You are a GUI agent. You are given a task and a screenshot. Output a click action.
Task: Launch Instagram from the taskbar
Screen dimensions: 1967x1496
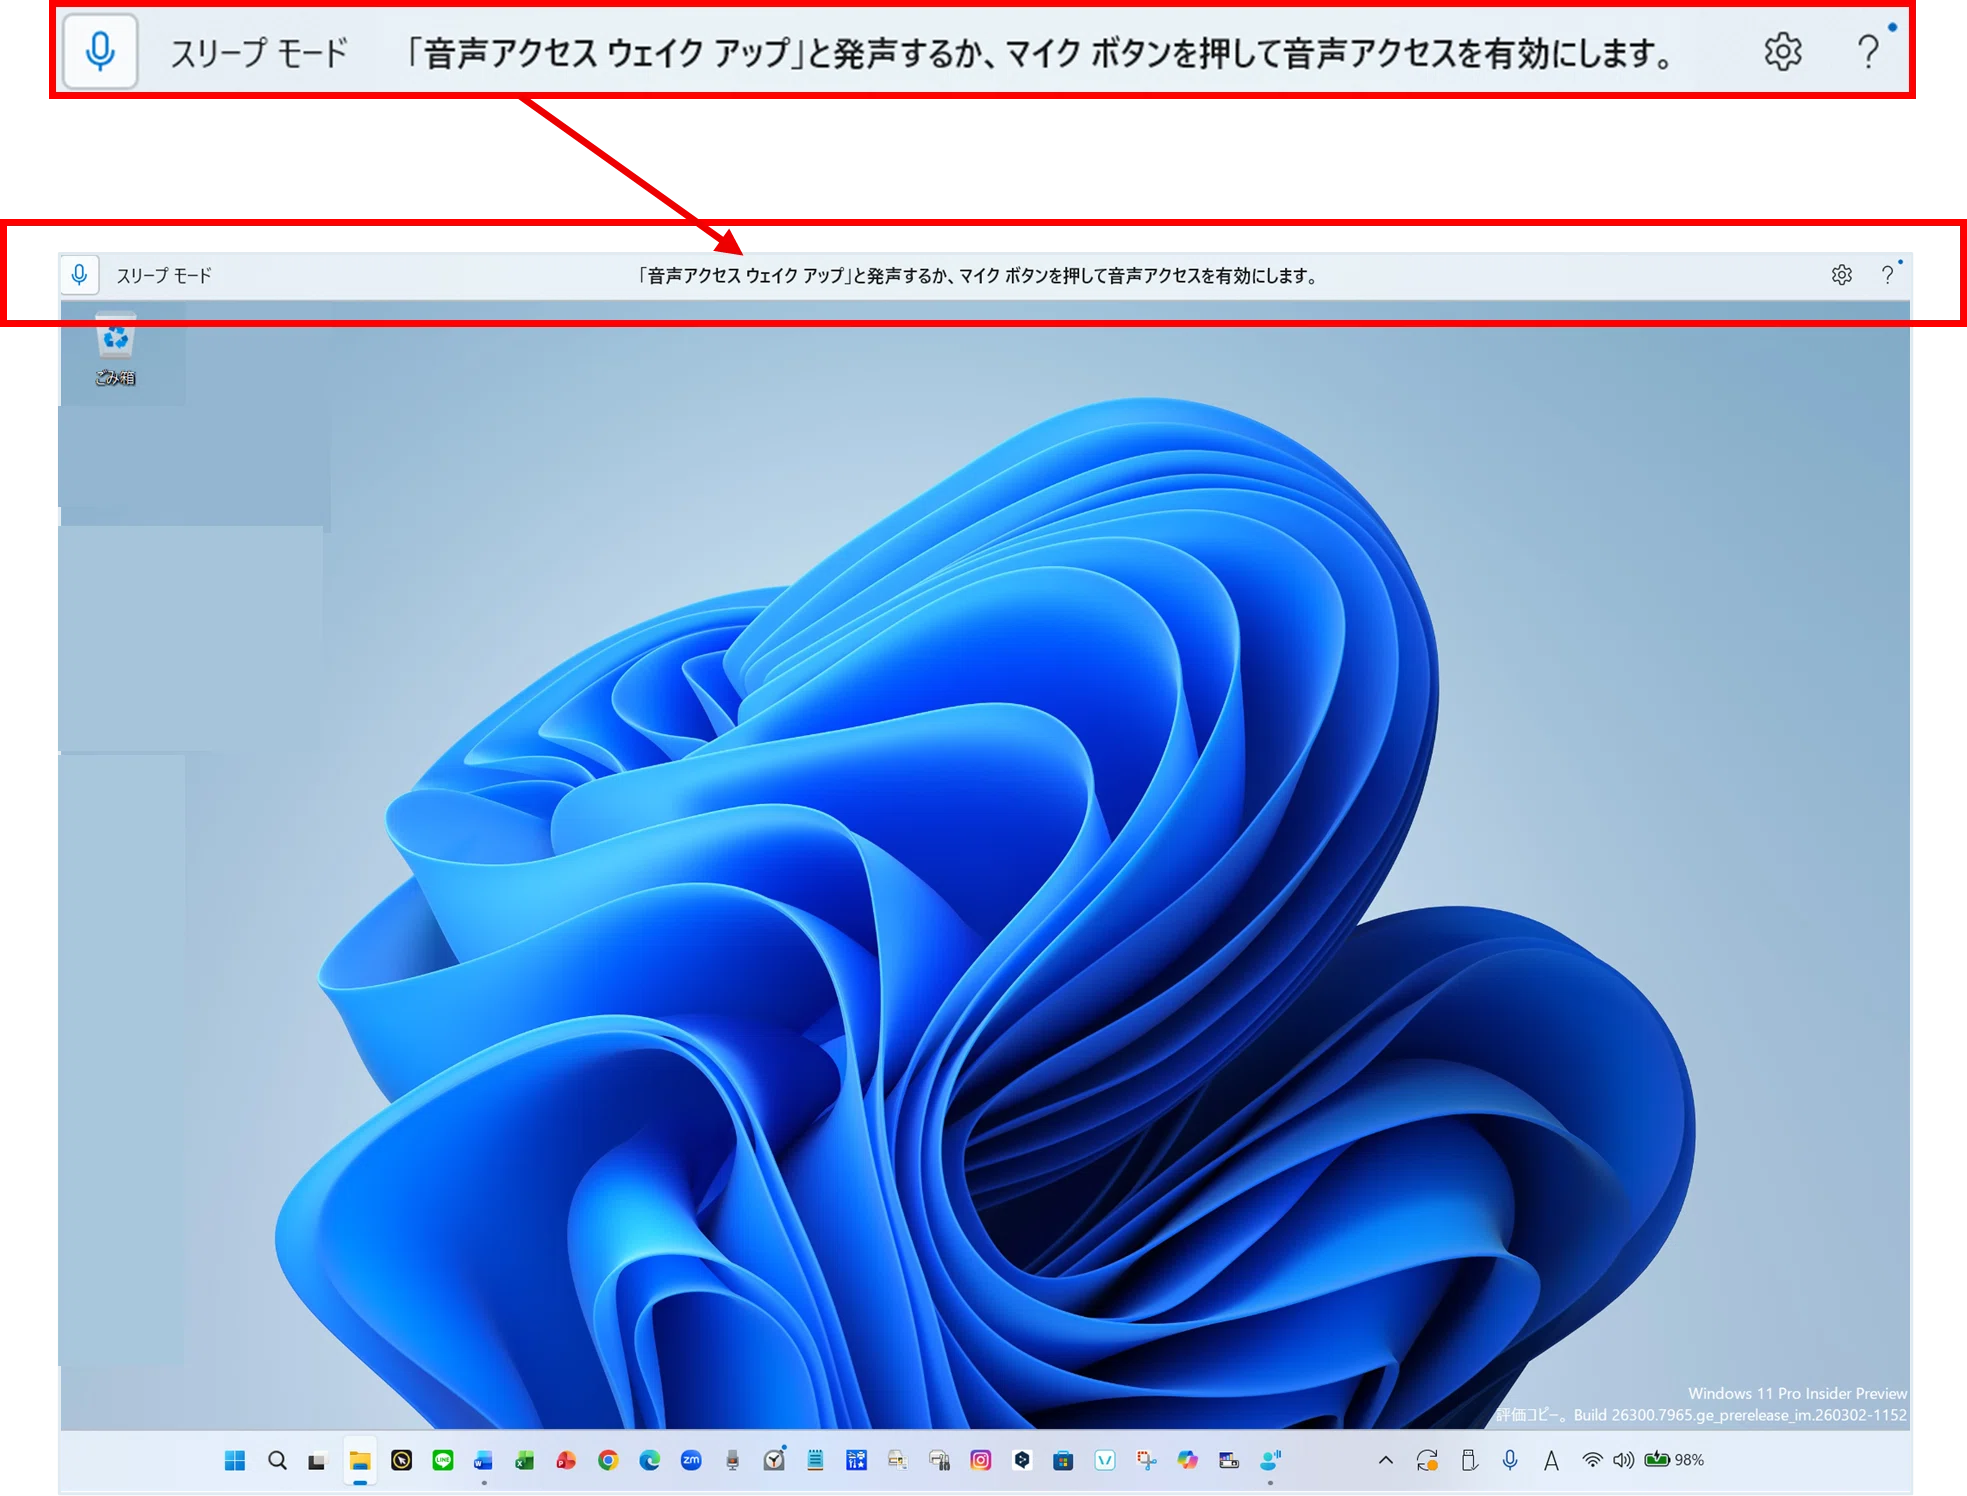pos(981,1460)
